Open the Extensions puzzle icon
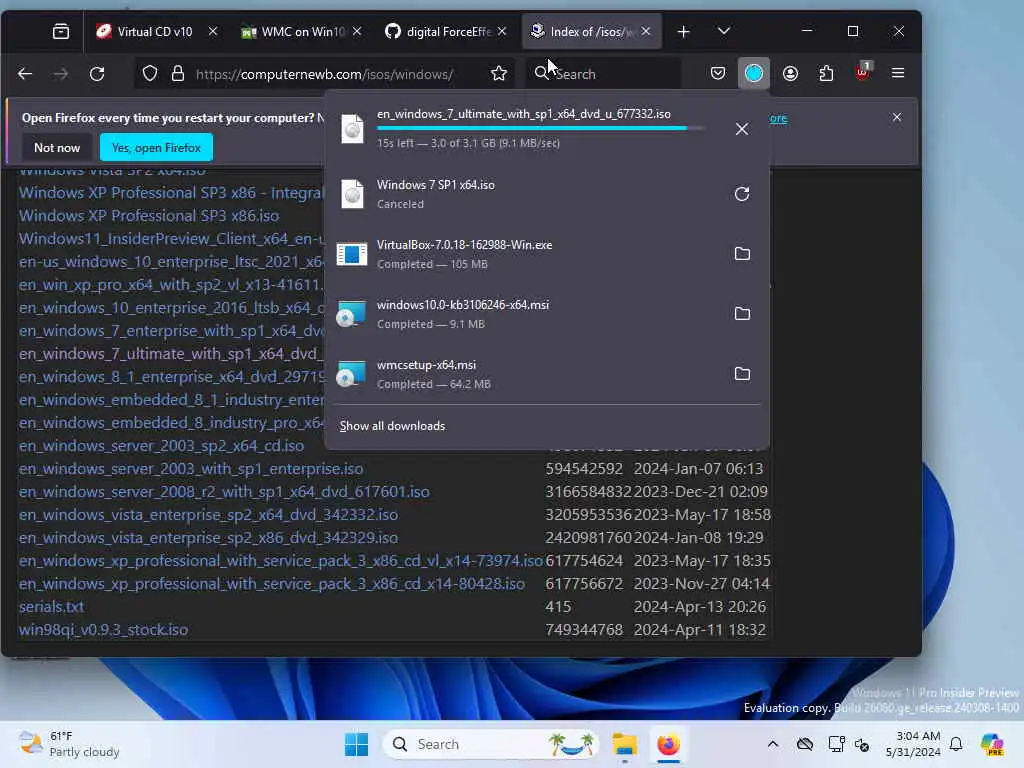Viewport: 1024px width, 768px height. pos(826,73)
